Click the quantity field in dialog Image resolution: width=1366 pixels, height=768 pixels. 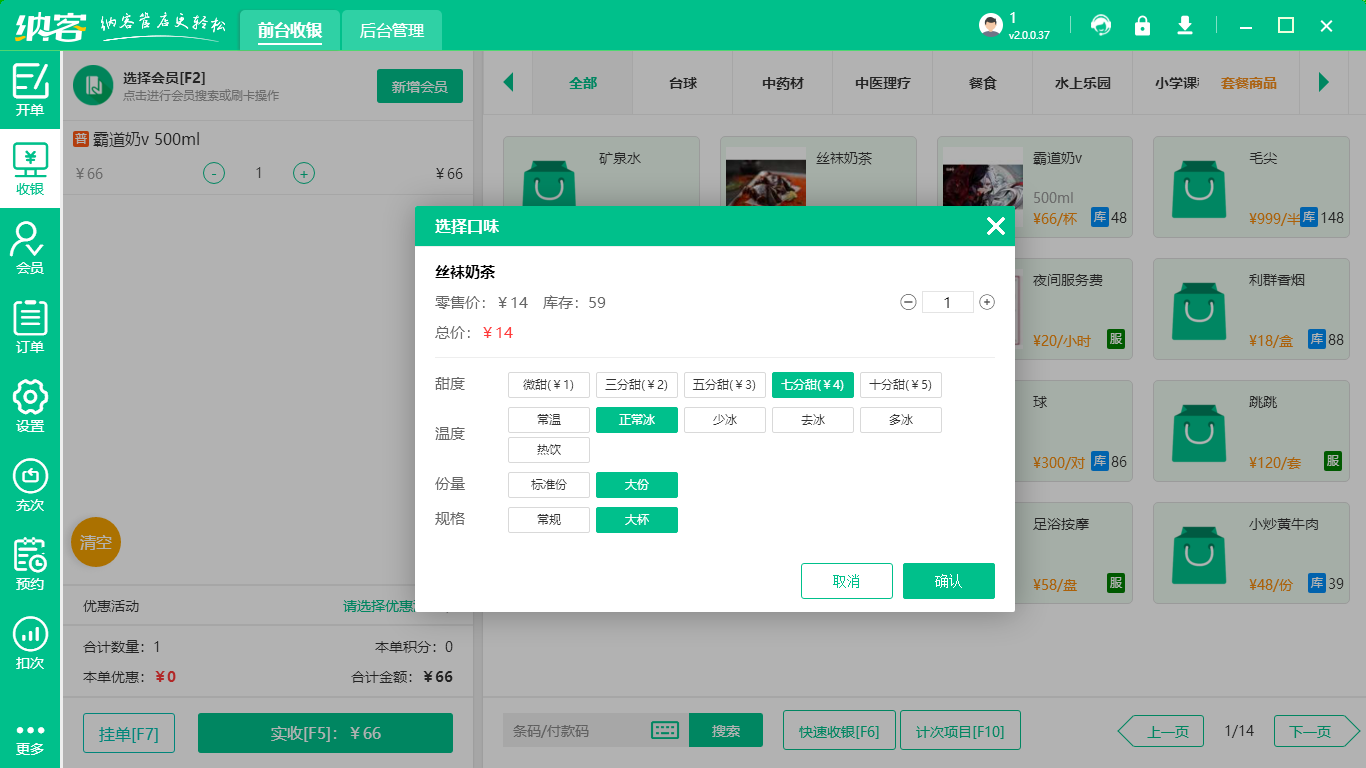pos(947,302)
